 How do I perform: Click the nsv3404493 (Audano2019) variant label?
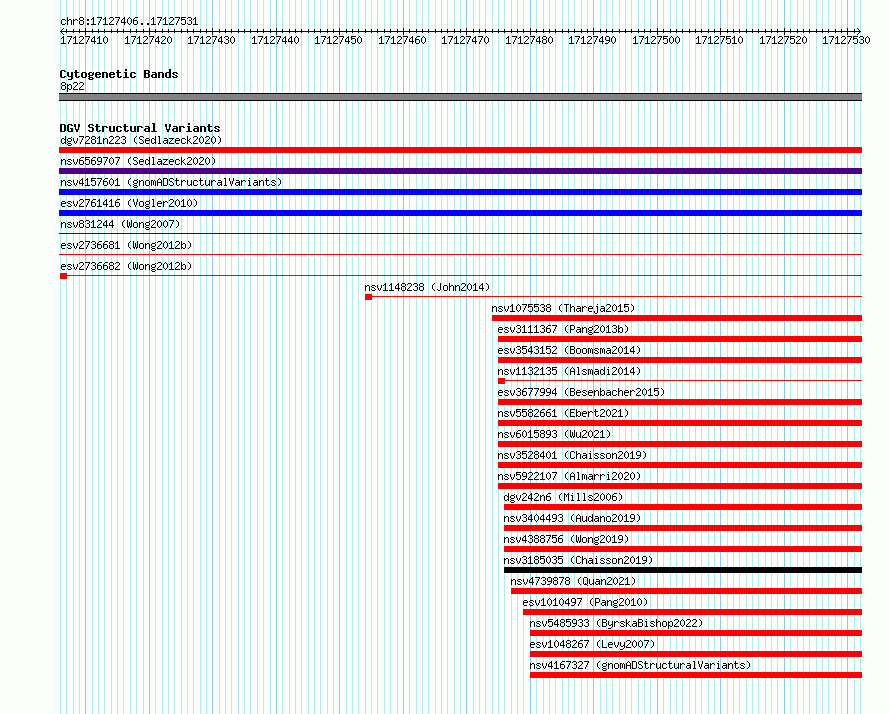click(x=572, y=518)
